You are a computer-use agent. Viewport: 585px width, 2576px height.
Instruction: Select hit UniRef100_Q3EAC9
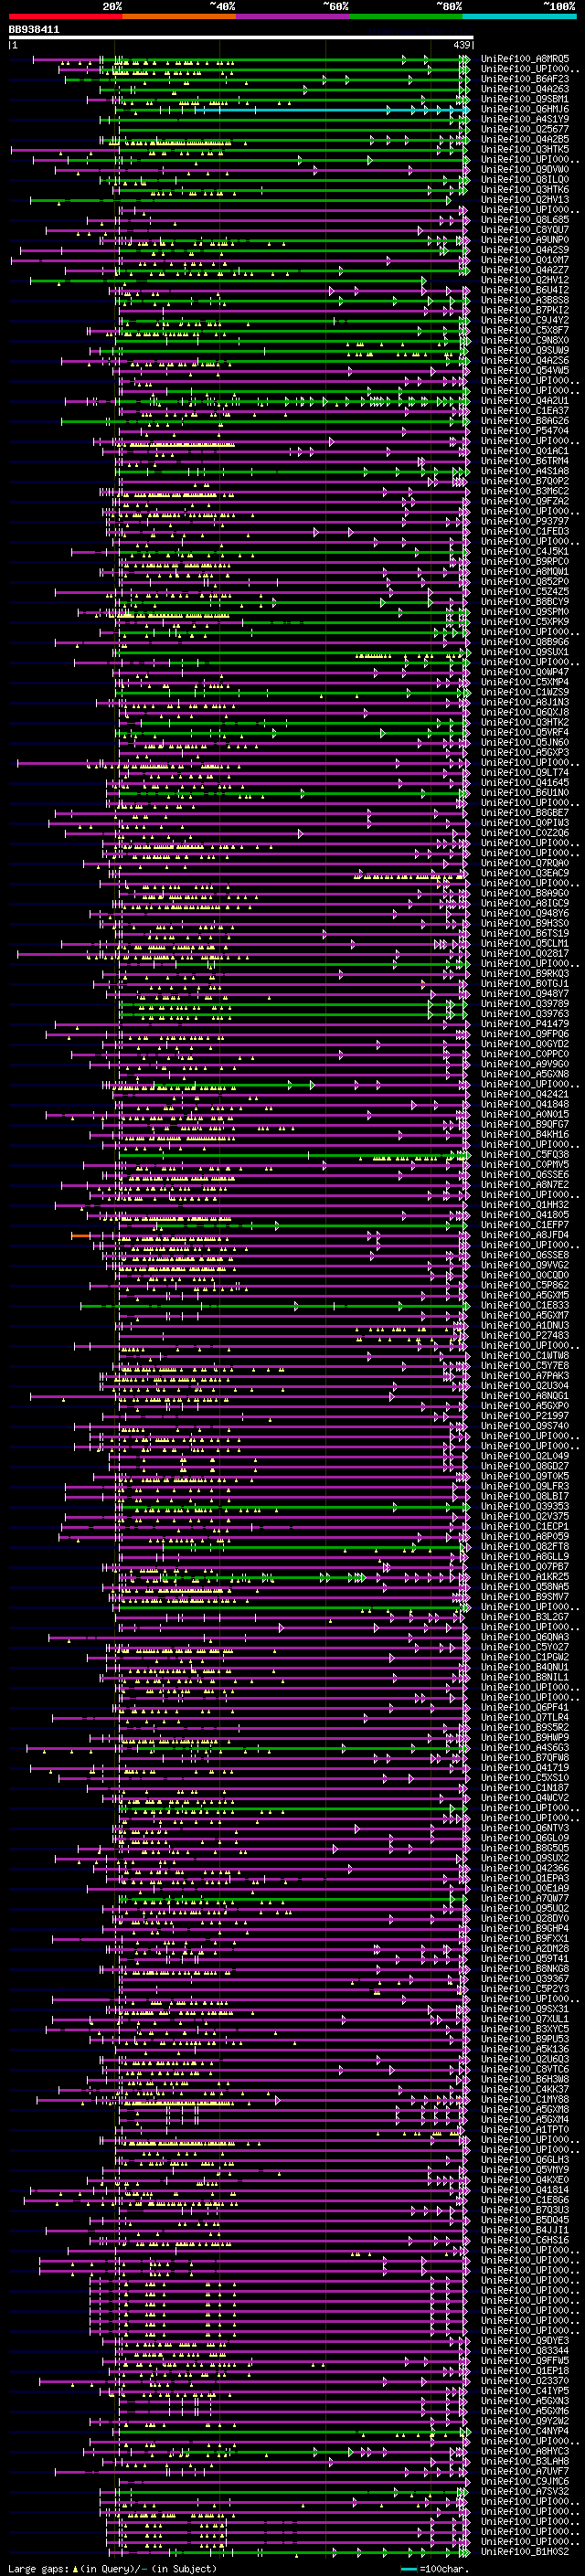[x=525, y=873]
